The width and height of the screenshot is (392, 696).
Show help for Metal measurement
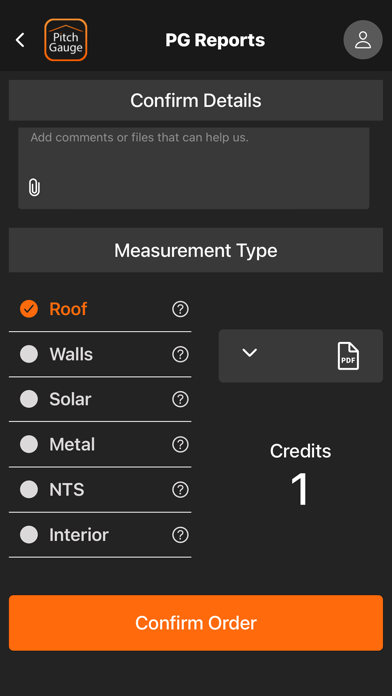click(x=180, y=444)
